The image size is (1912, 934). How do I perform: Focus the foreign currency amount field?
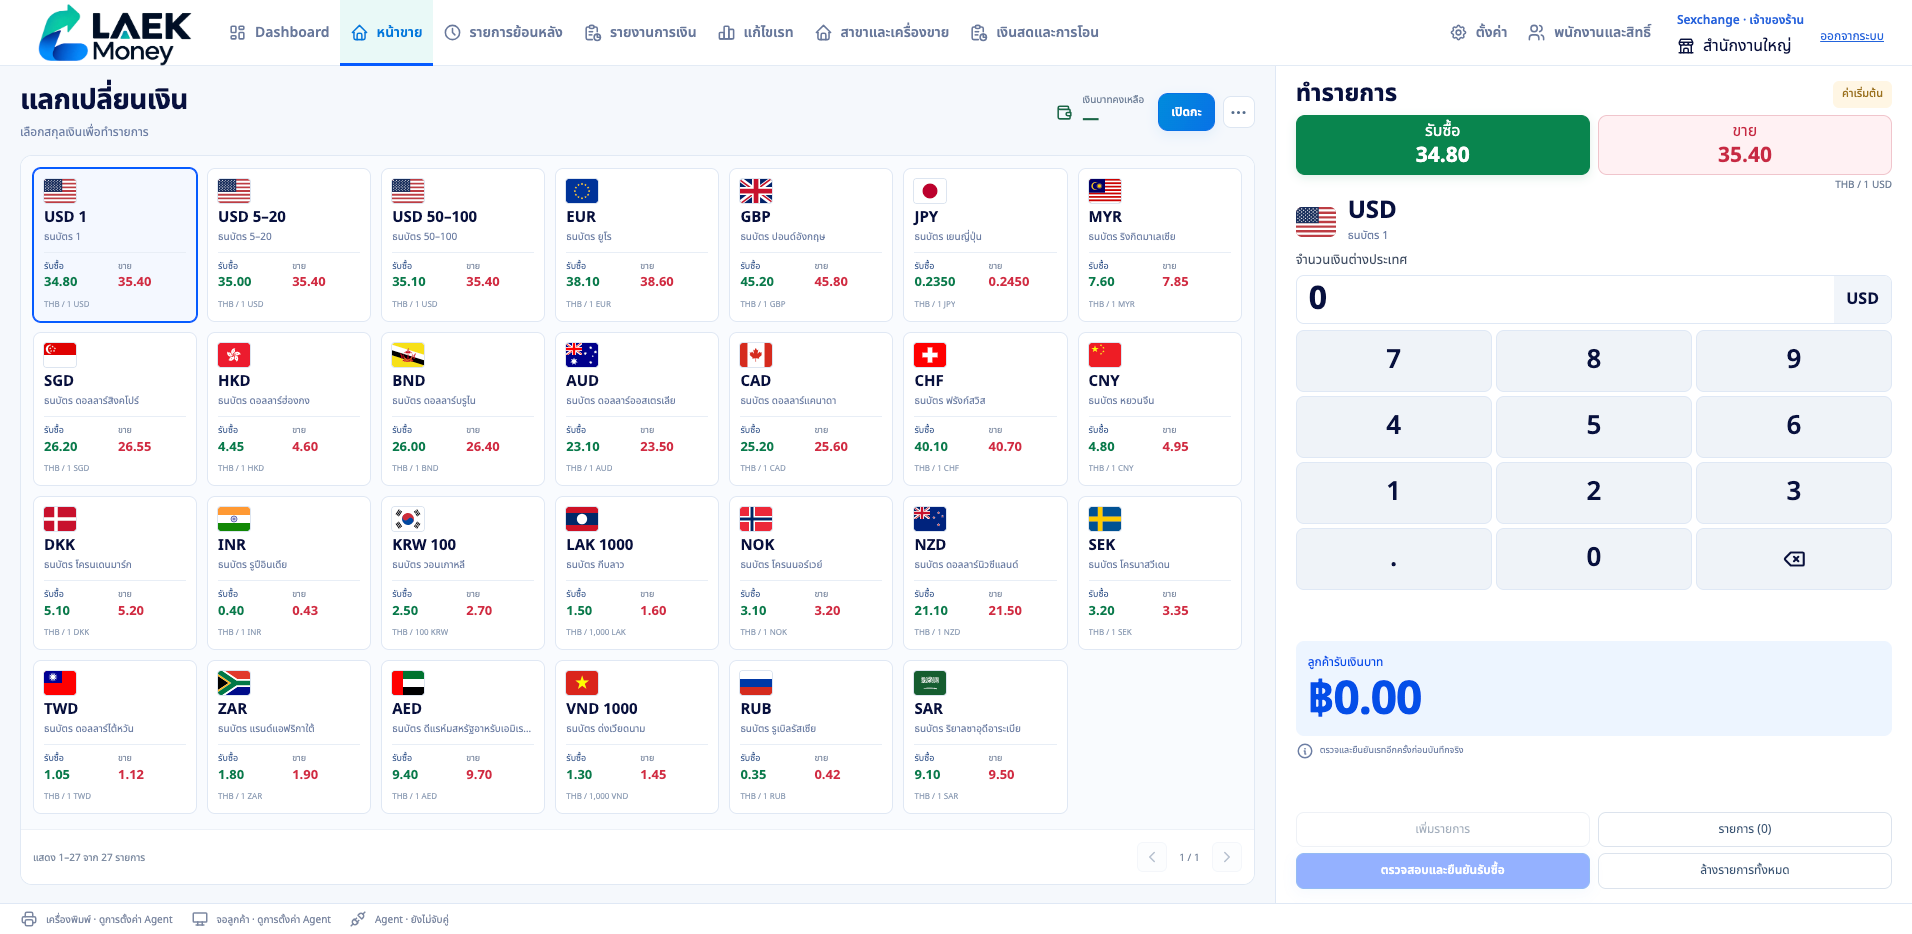point(1566,299)
